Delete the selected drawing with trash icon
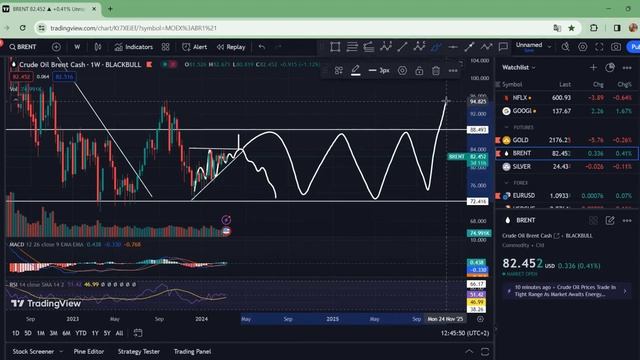The height and width of the screenshot is (360, 640). click(x=436, y=71)
